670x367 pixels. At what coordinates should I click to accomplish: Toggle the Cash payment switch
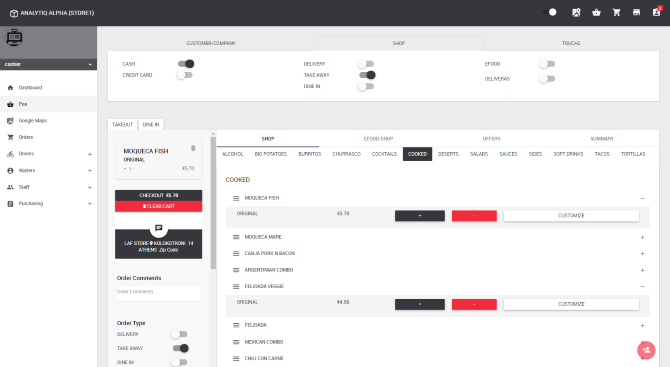pyautogui.click(x=186, y=64)
